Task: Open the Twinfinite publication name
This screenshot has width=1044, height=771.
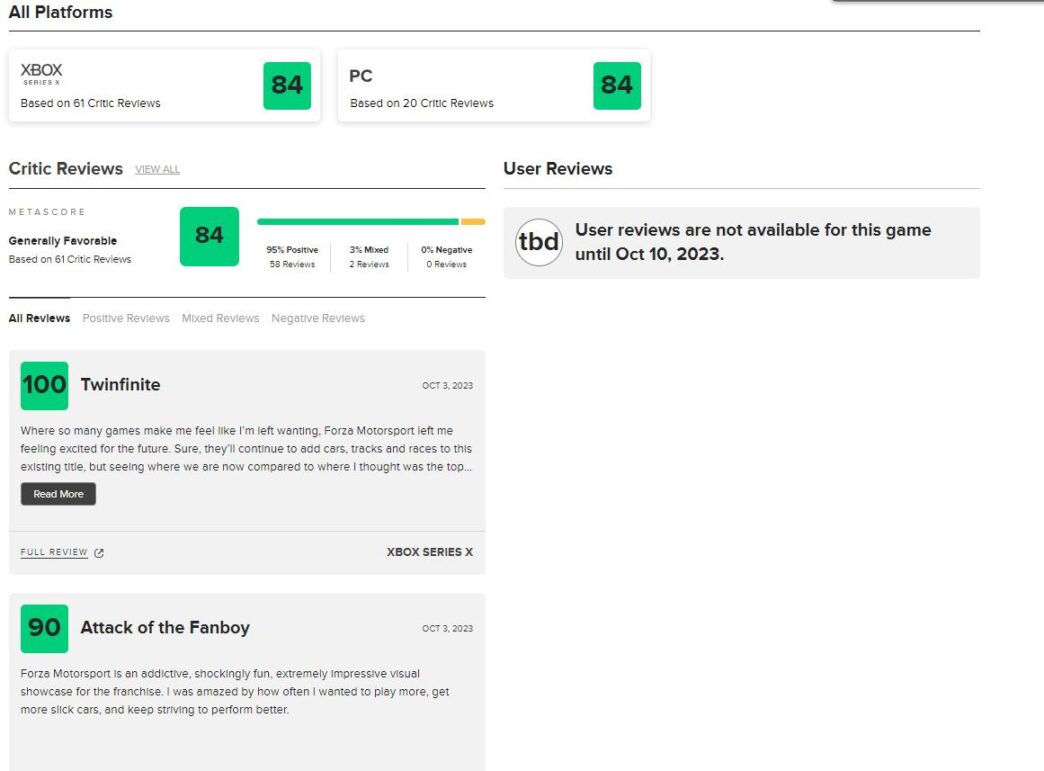Action: 121,385
